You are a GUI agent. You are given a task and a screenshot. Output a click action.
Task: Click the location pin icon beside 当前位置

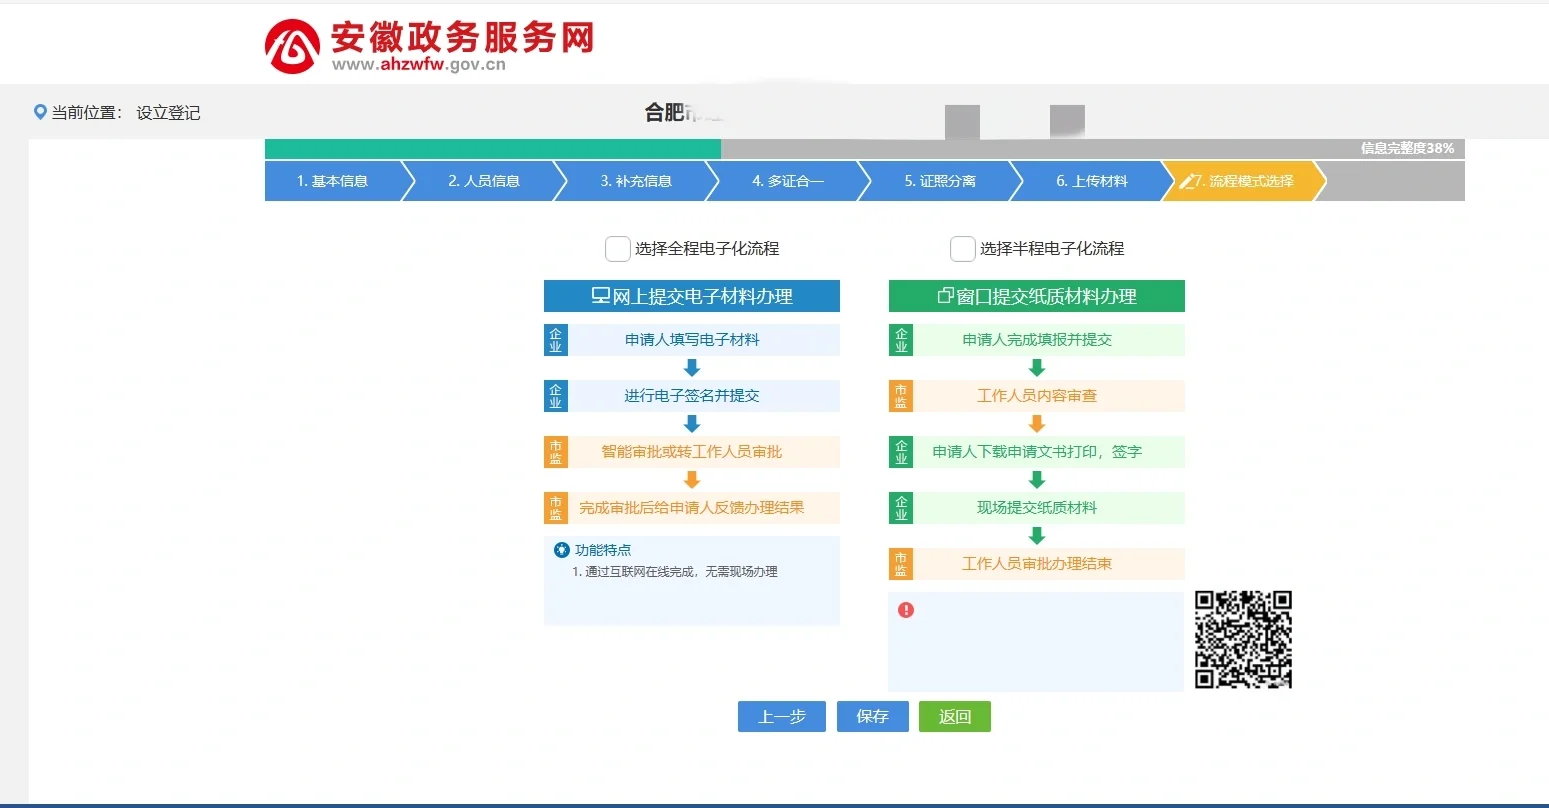pyautogui.click(x=40, y=112)
